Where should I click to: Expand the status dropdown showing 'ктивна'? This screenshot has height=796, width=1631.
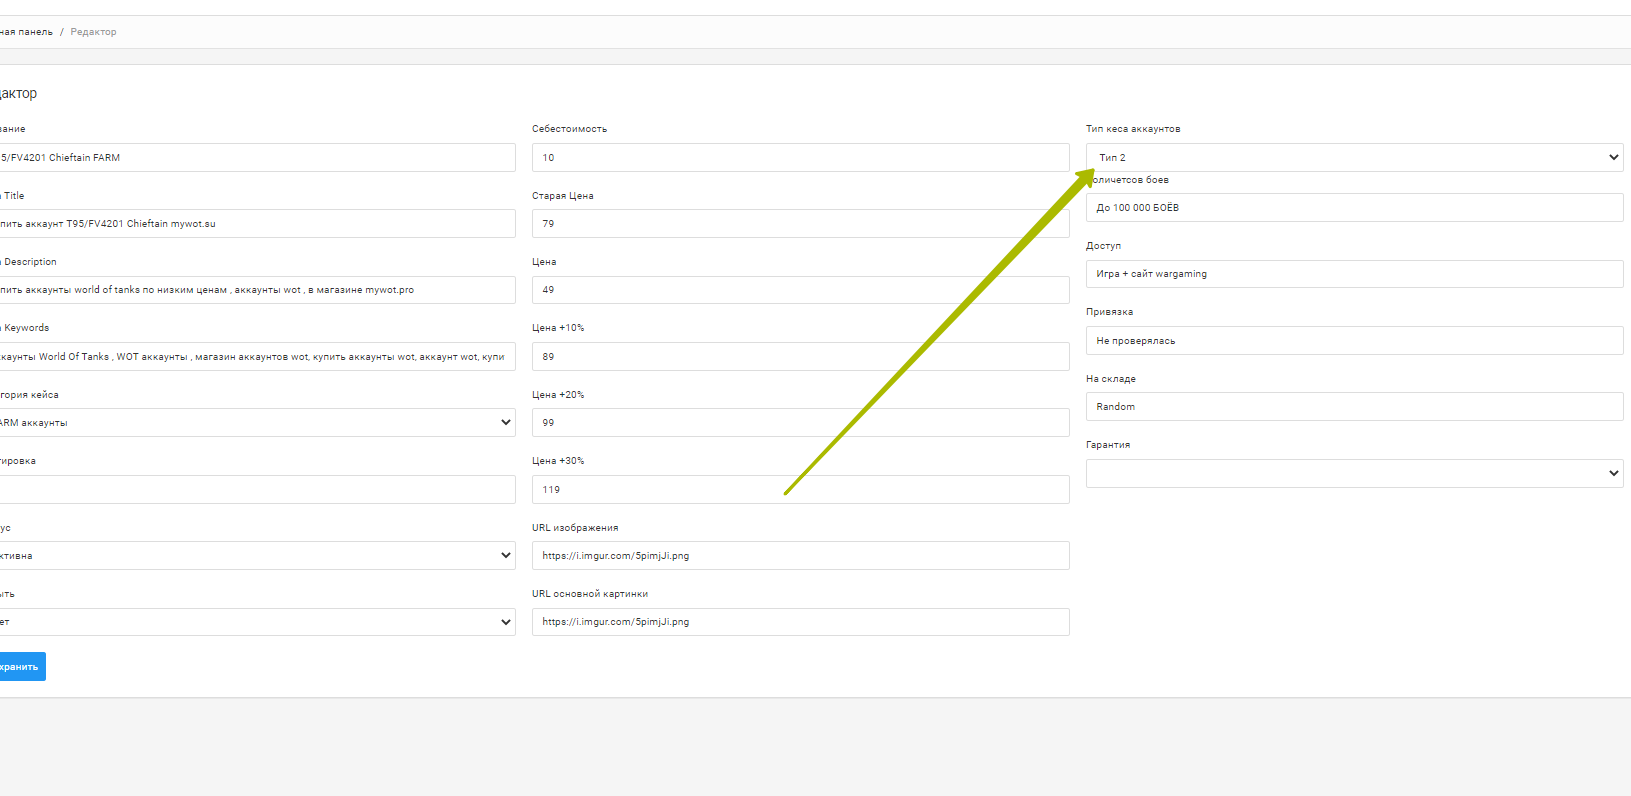pyautogui.click(x=256, y=555)
